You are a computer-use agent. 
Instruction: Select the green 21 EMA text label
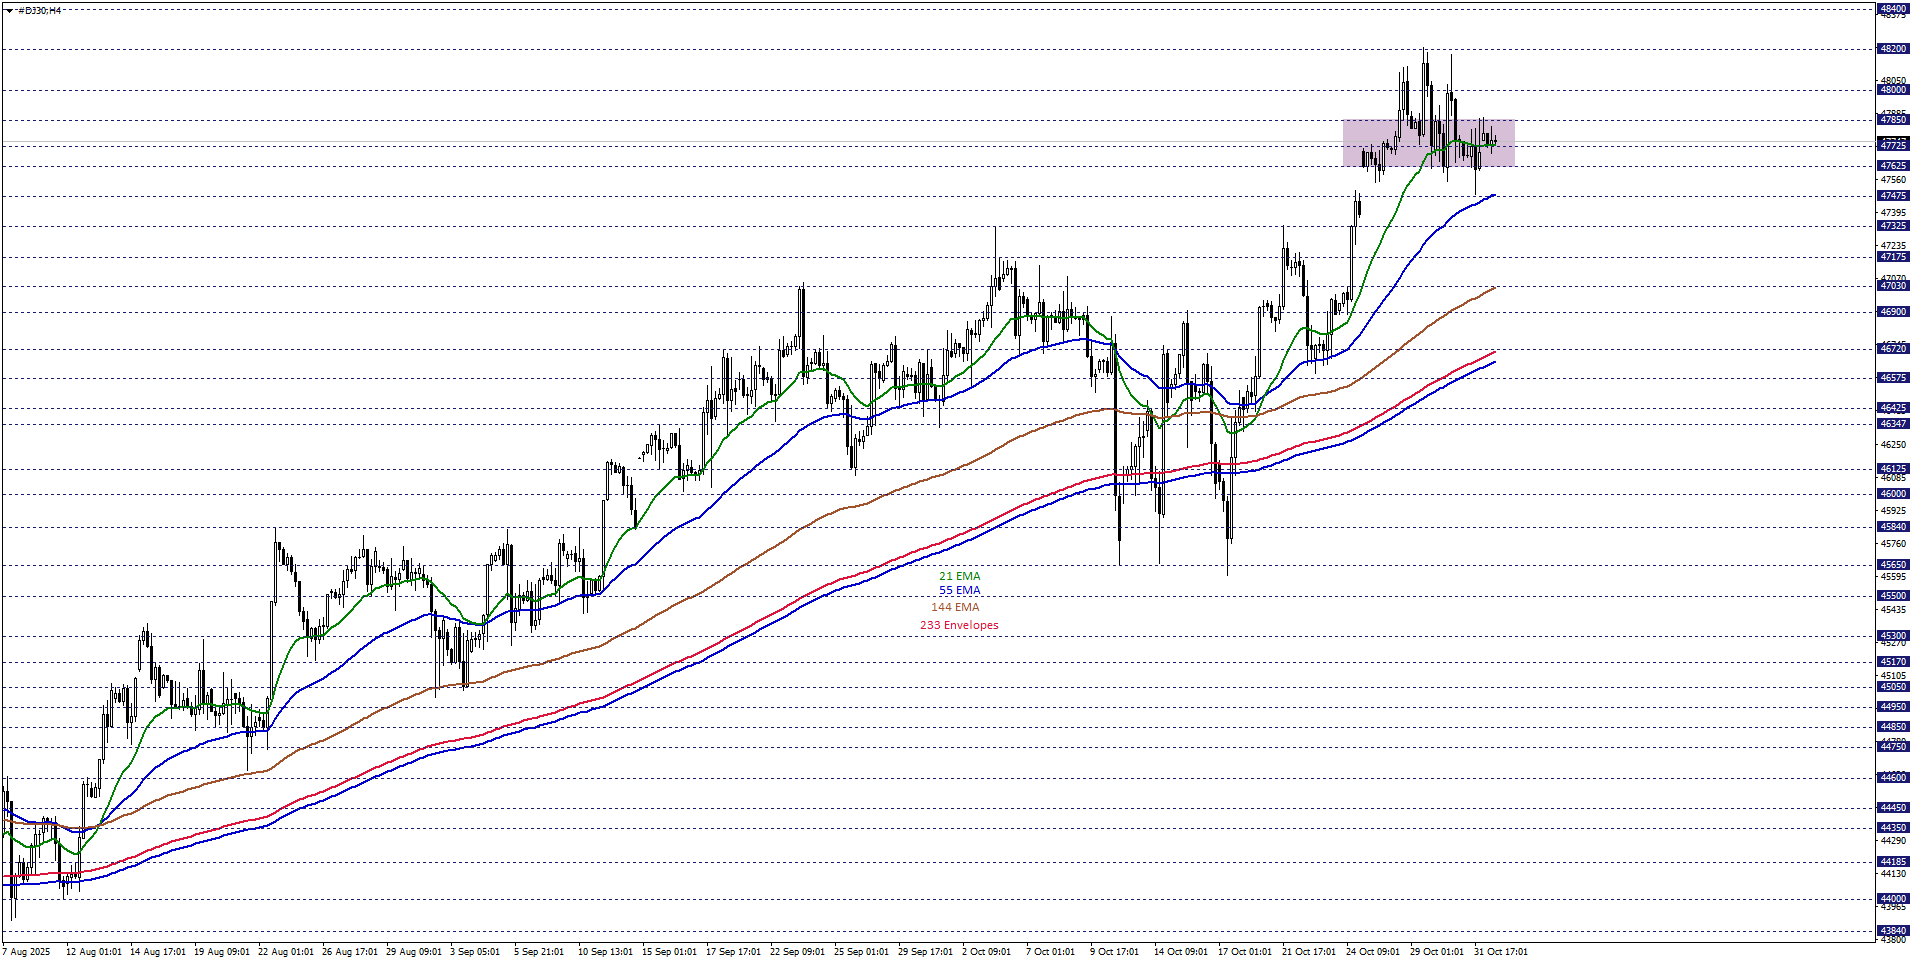[x=959, y=576]
